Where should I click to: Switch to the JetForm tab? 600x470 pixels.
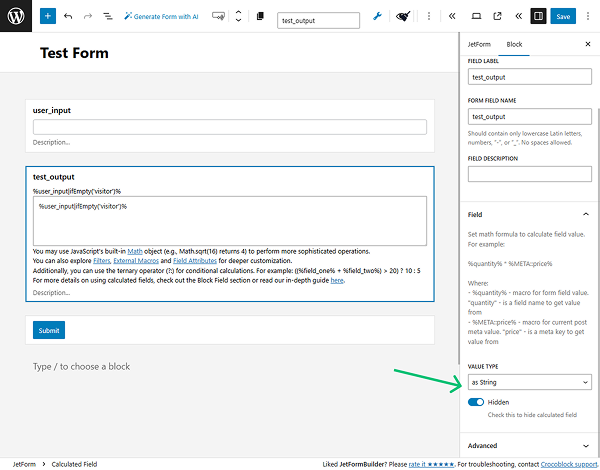click(479, 44)
